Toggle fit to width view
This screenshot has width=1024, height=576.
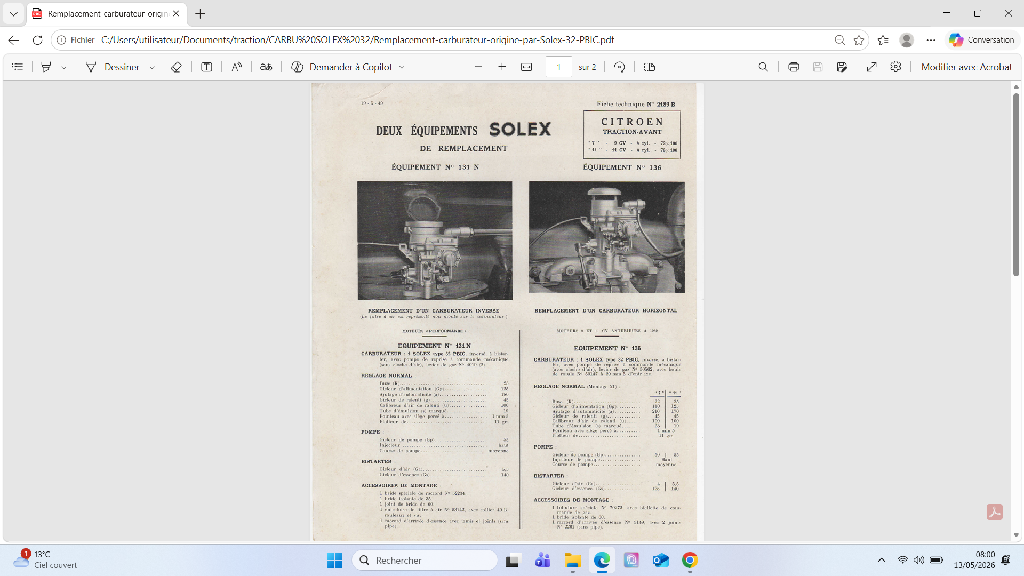(526, 67)
